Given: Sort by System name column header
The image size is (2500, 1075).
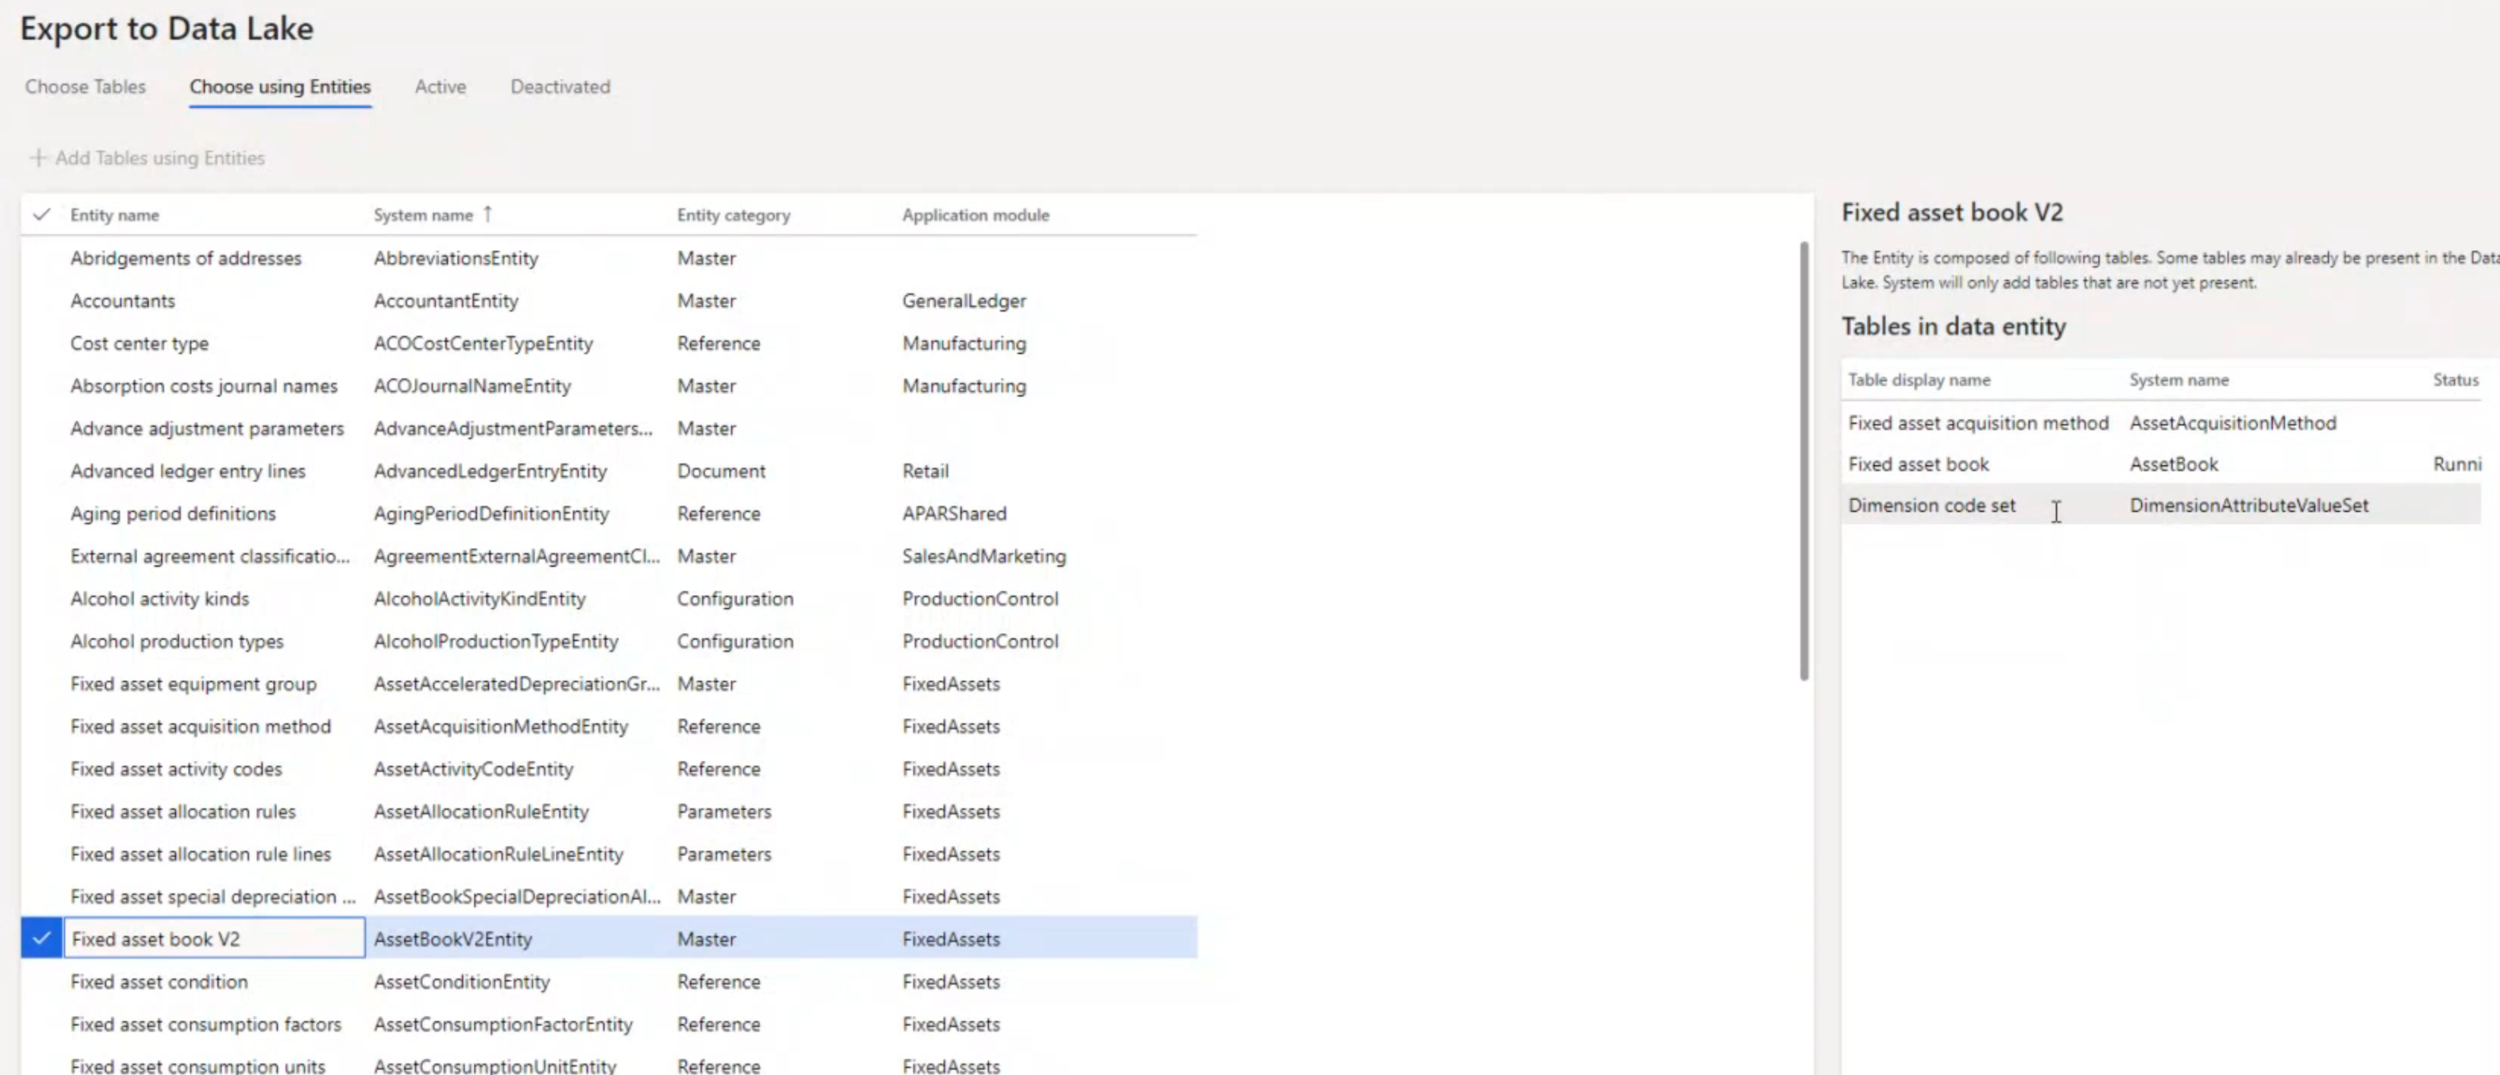Looking at the screenshot, I should [x=423, y=215].
